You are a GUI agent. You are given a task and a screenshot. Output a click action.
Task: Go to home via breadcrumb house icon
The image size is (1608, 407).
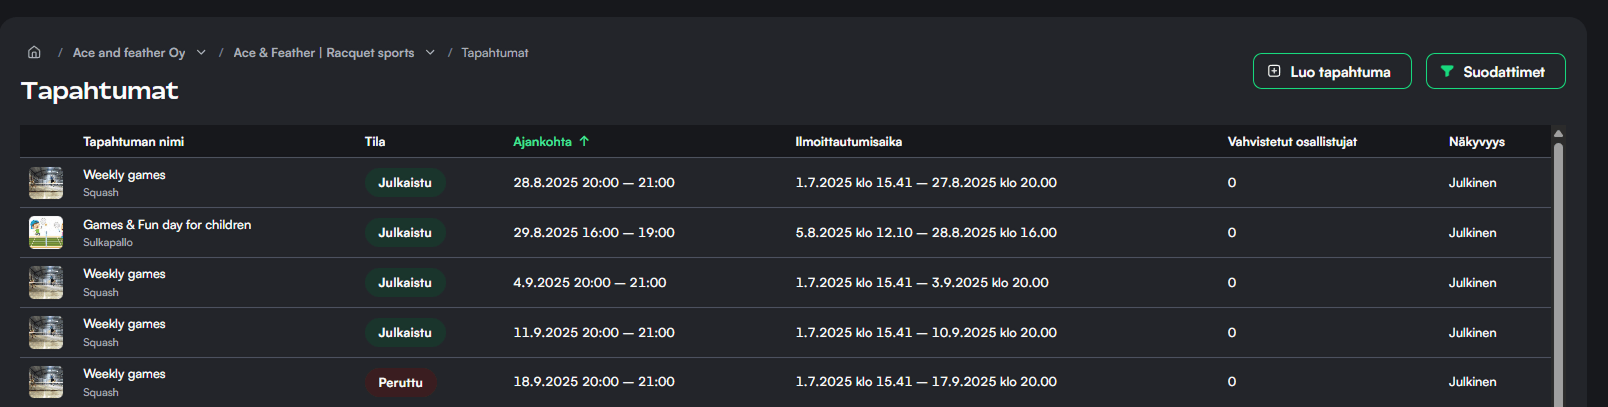point(34,52)
